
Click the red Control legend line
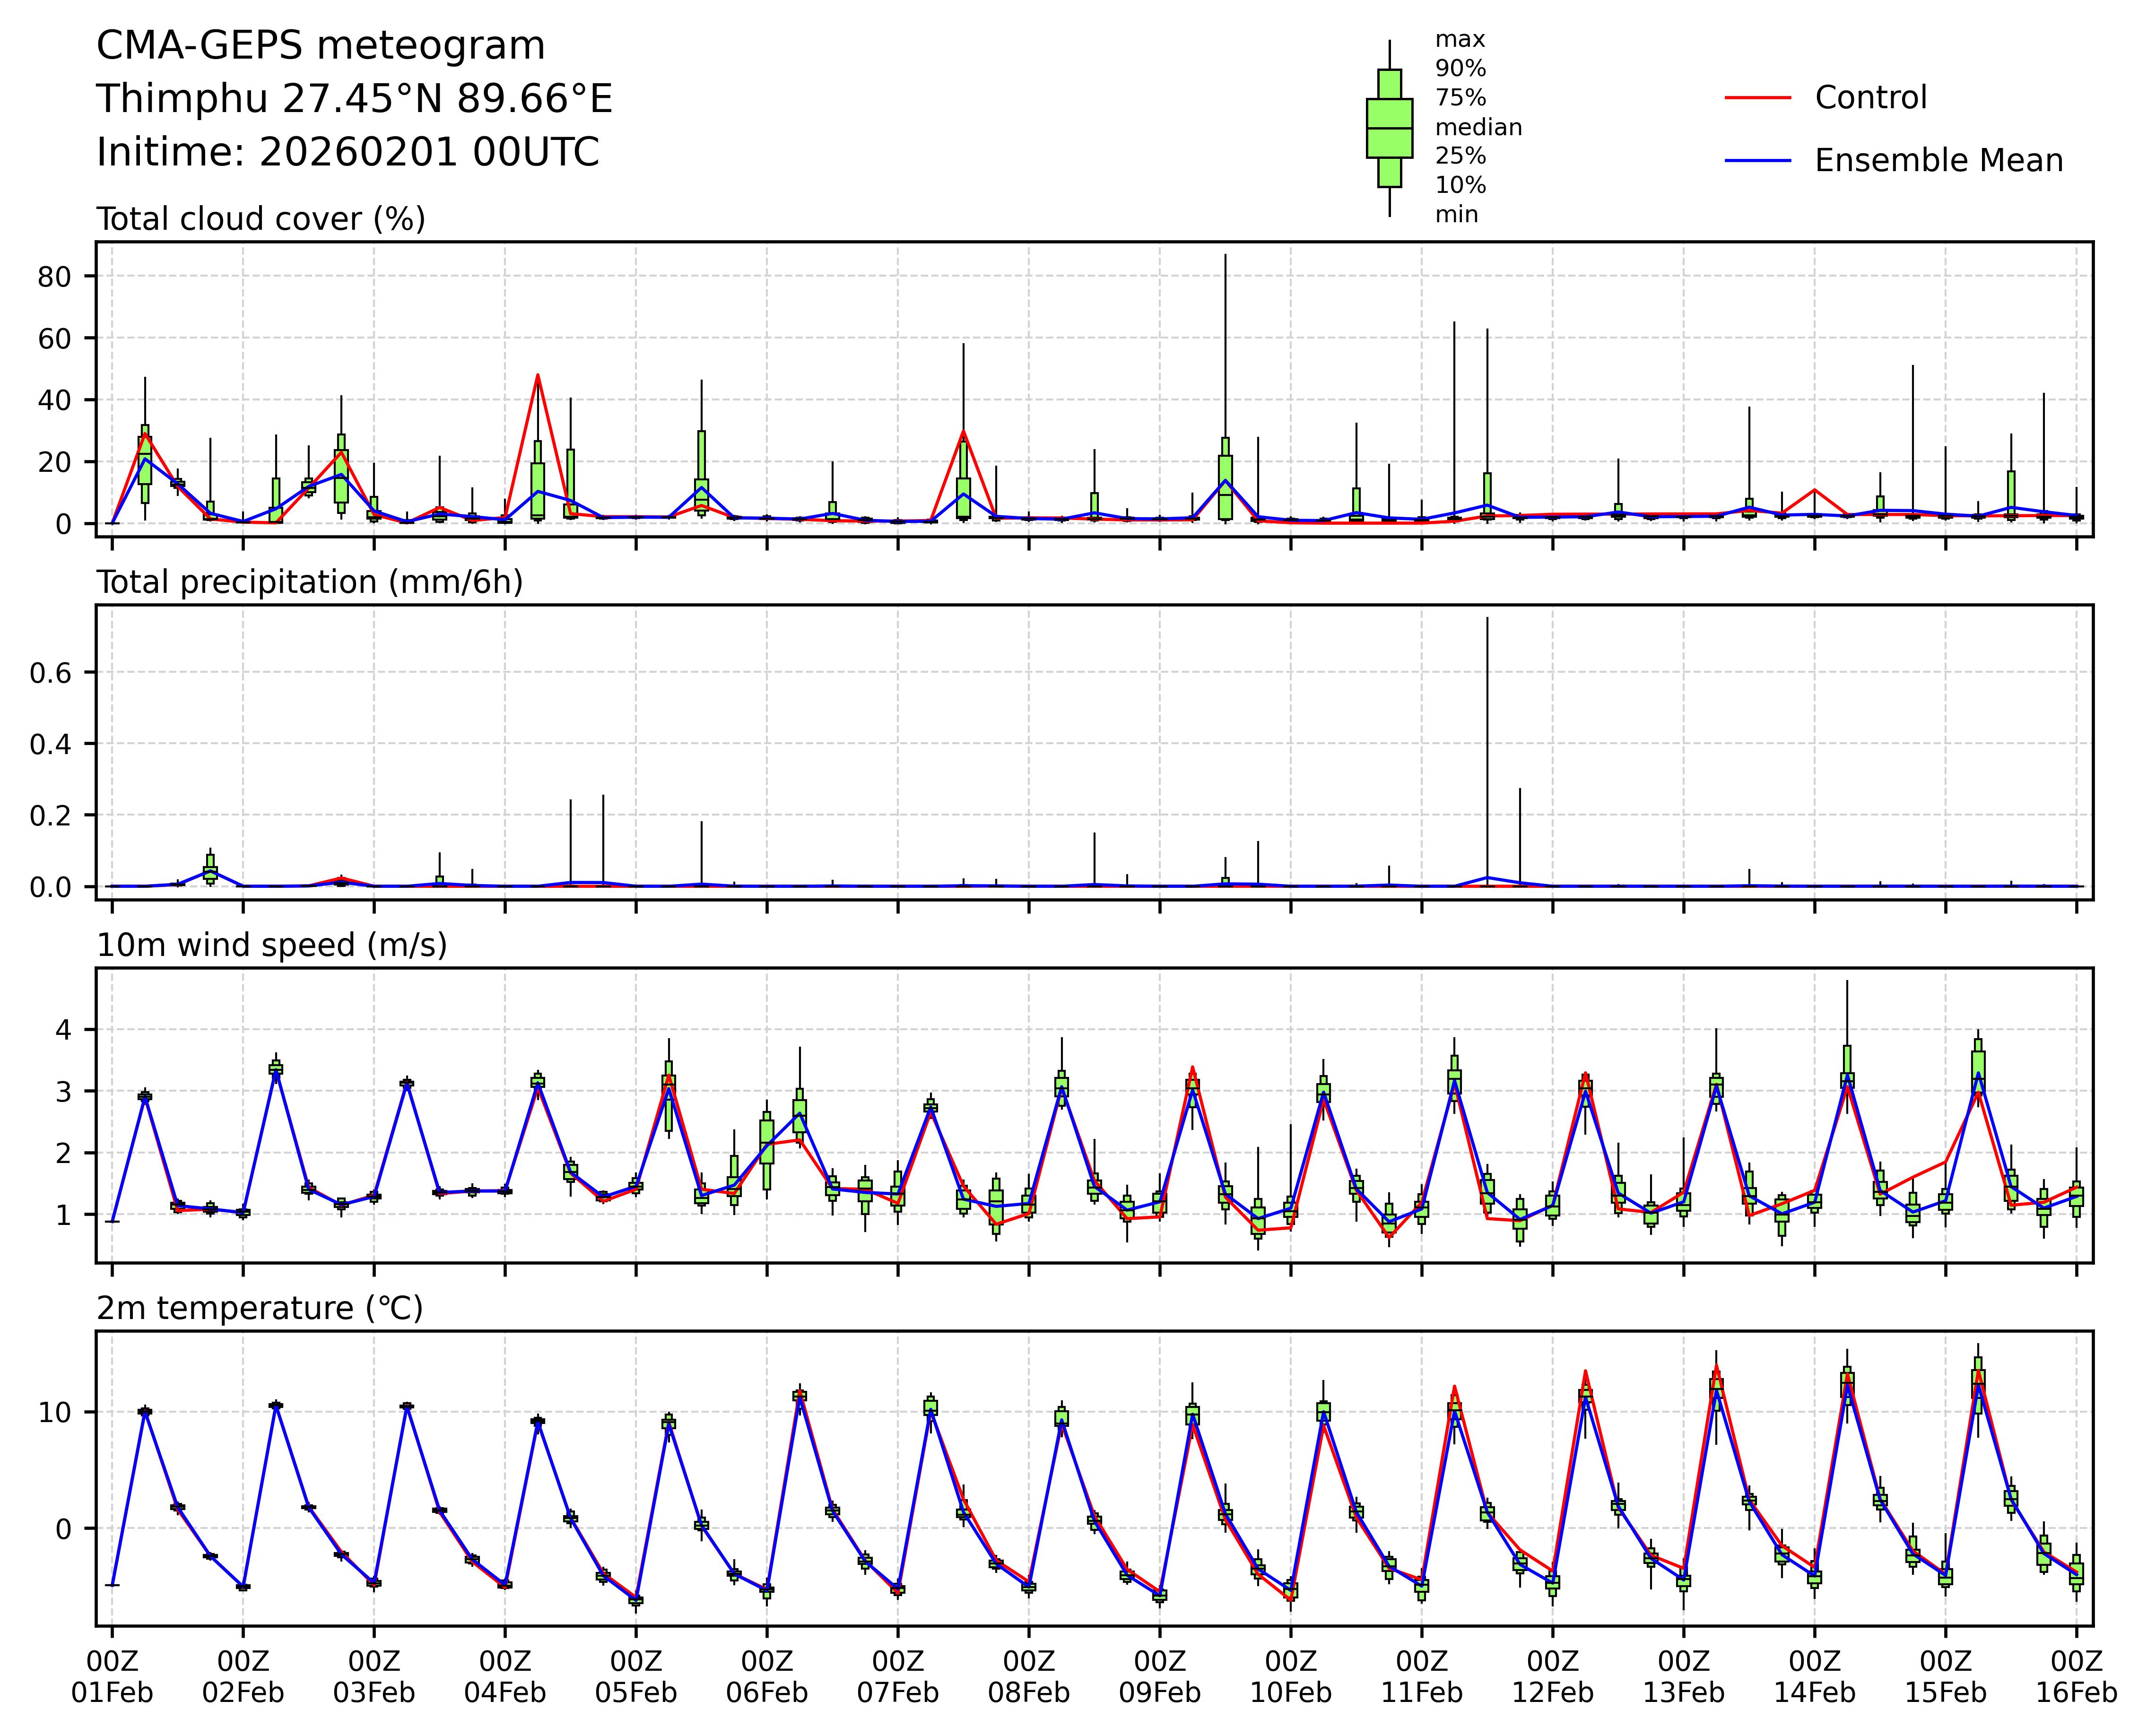pyautogui.click(x=1757, y=98)
